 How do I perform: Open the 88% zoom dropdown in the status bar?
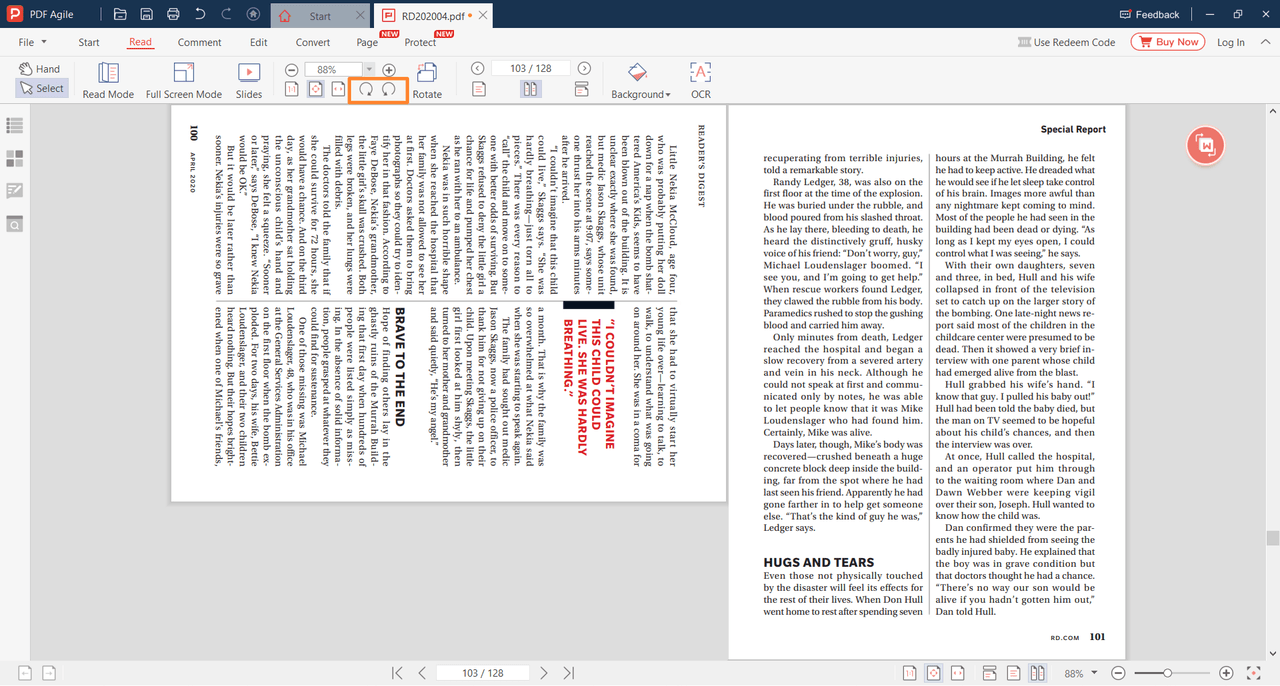1078,672
